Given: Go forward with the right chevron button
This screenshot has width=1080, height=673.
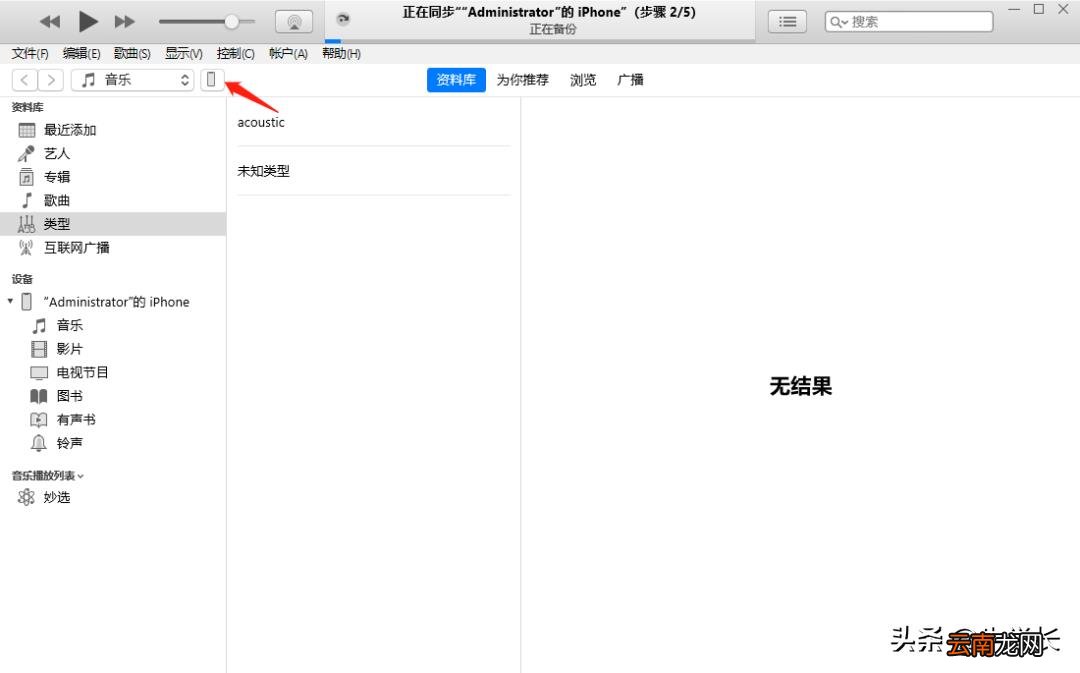Looking at the screenshot, I should tap(51, 80).
